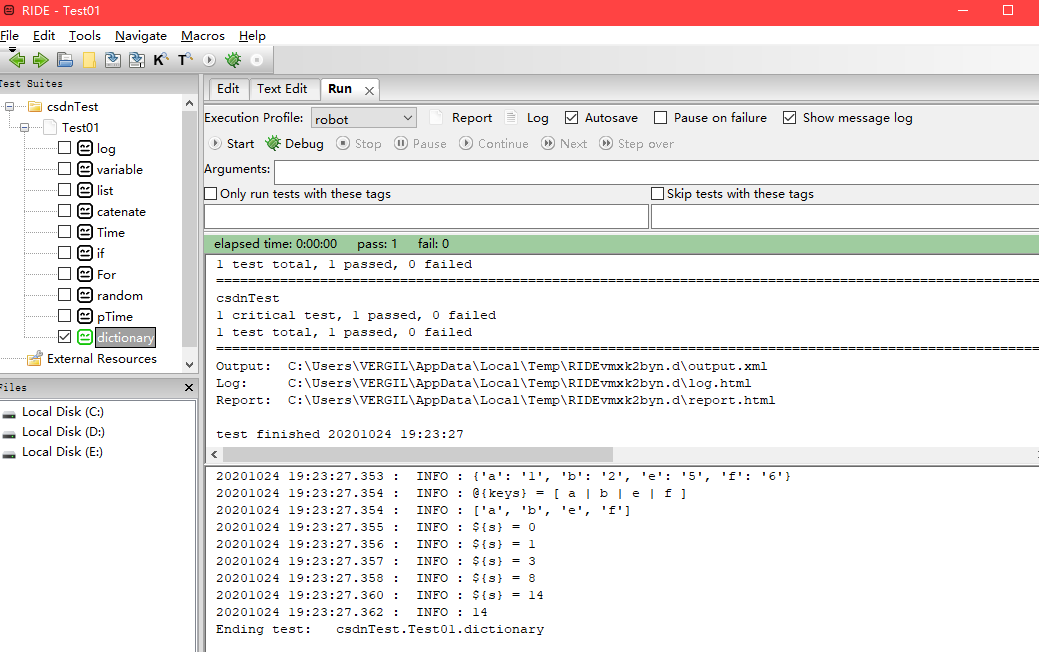Check the variable test case checkbox
This screenshot has width=1039, height=652.
(x=64, y=168)
